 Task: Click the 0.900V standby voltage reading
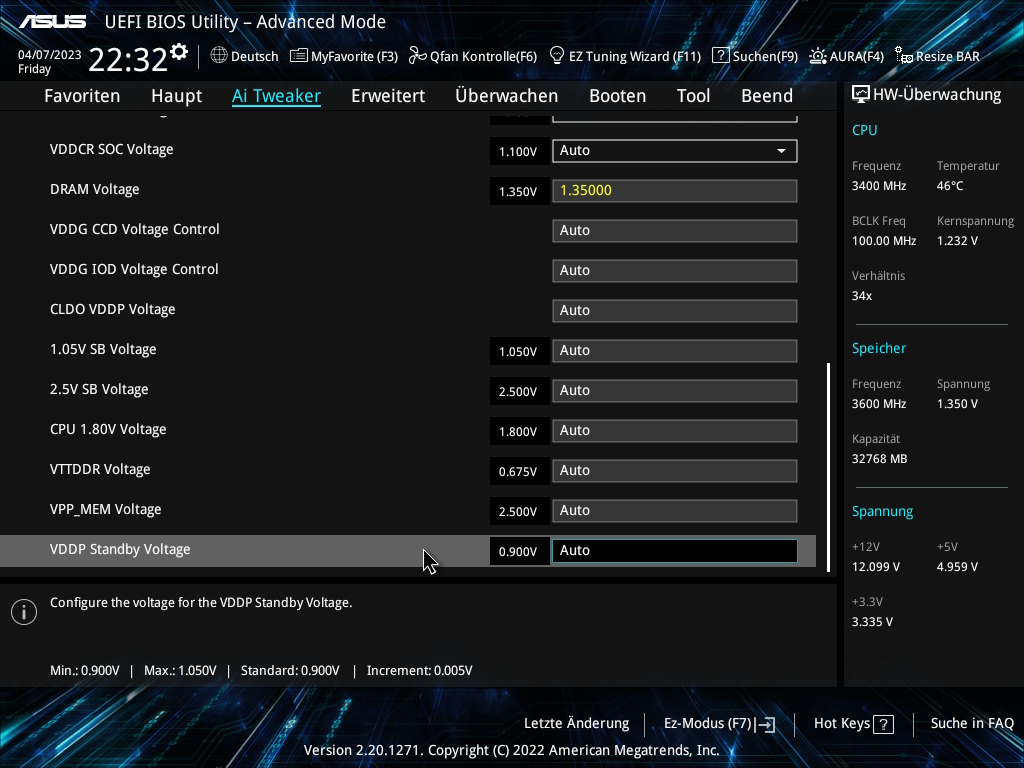pos(518,552)
